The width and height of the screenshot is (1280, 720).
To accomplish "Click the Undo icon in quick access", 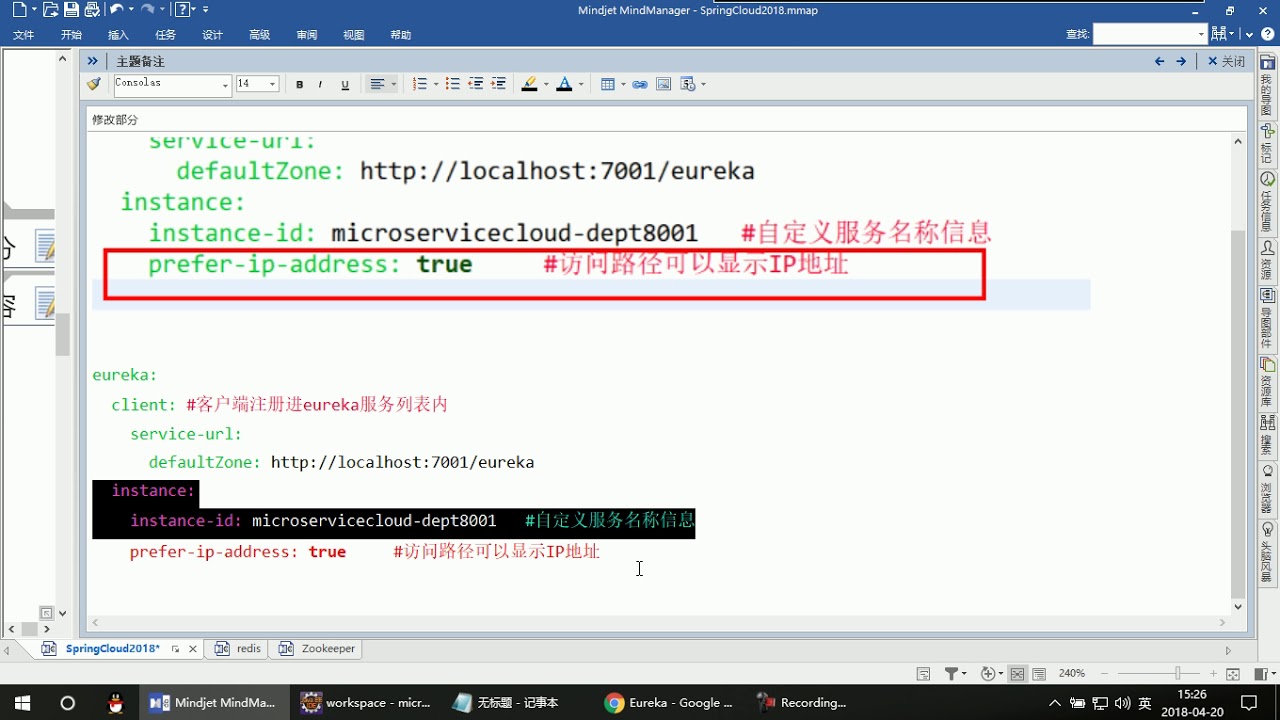I will tap(117, 10).
